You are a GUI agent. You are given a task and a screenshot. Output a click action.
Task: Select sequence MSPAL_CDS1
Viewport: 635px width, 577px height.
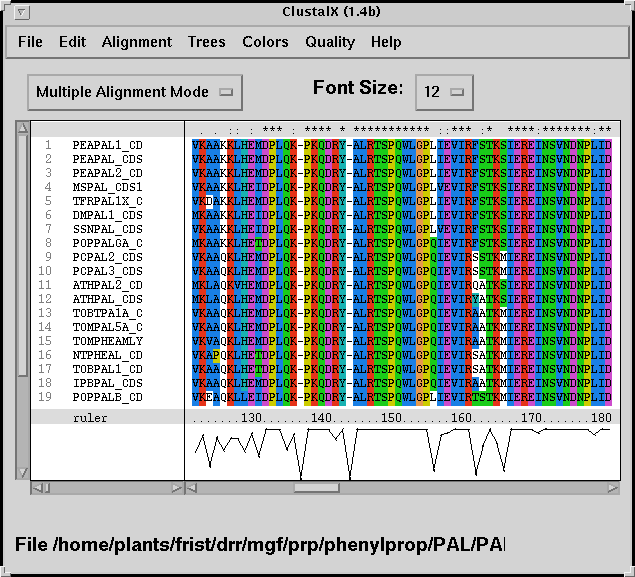pyautogui.click(x=107, y=187)
